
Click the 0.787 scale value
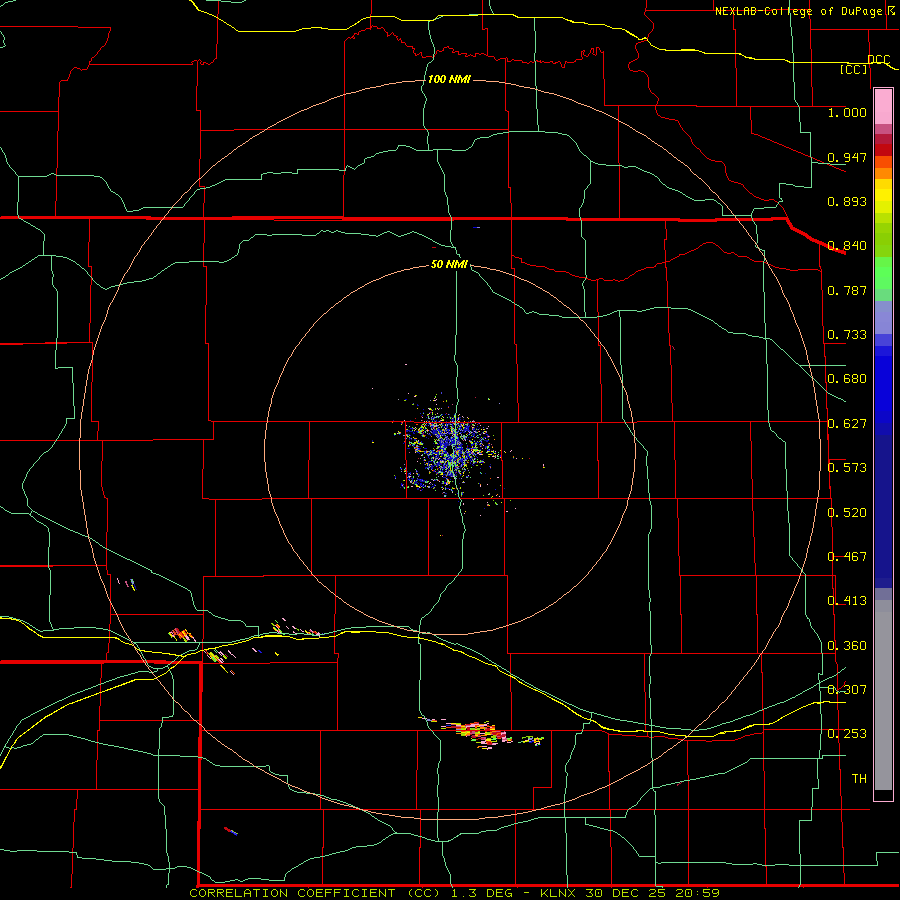[847, 290]
